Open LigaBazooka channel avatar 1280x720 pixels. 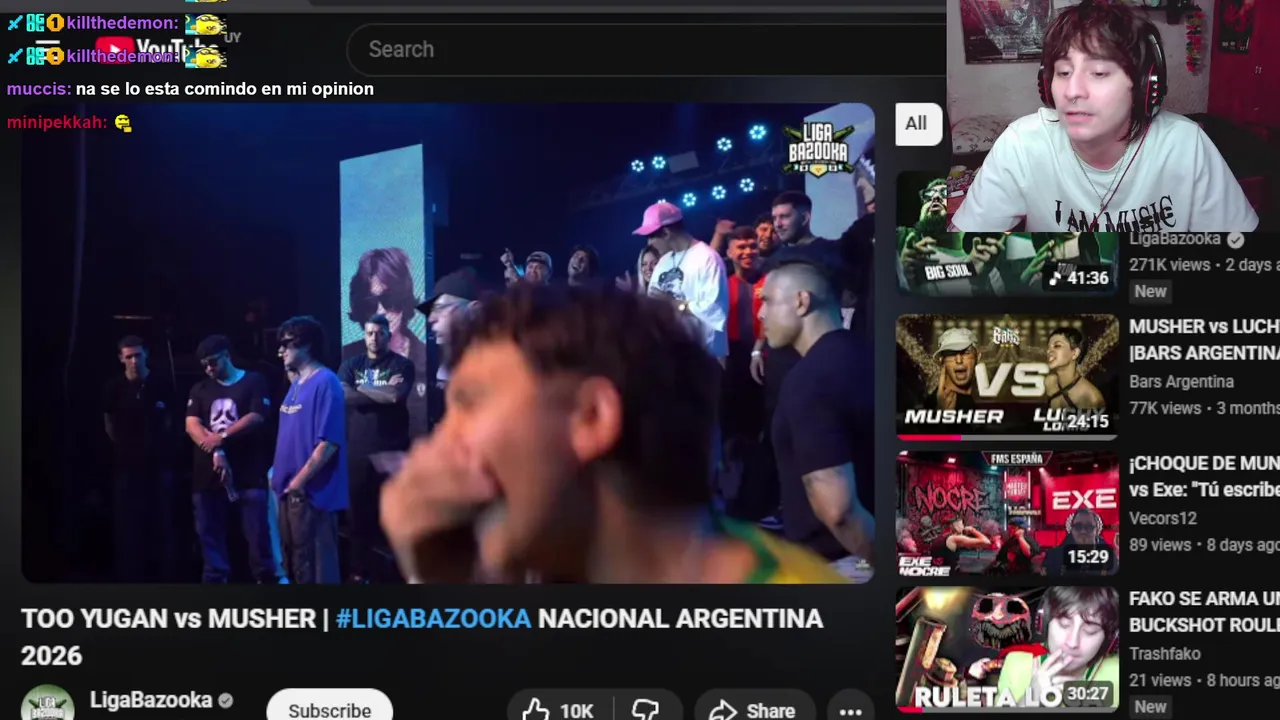click(47, 704)
